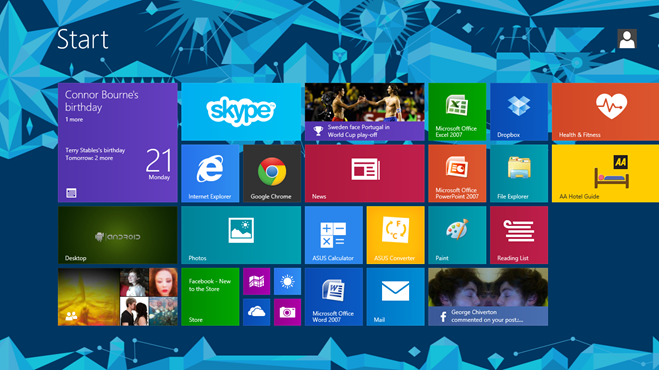659x370 pixels.
Task: Open Microsoft Office Excel 2007
Action: [x=457, y=112]
